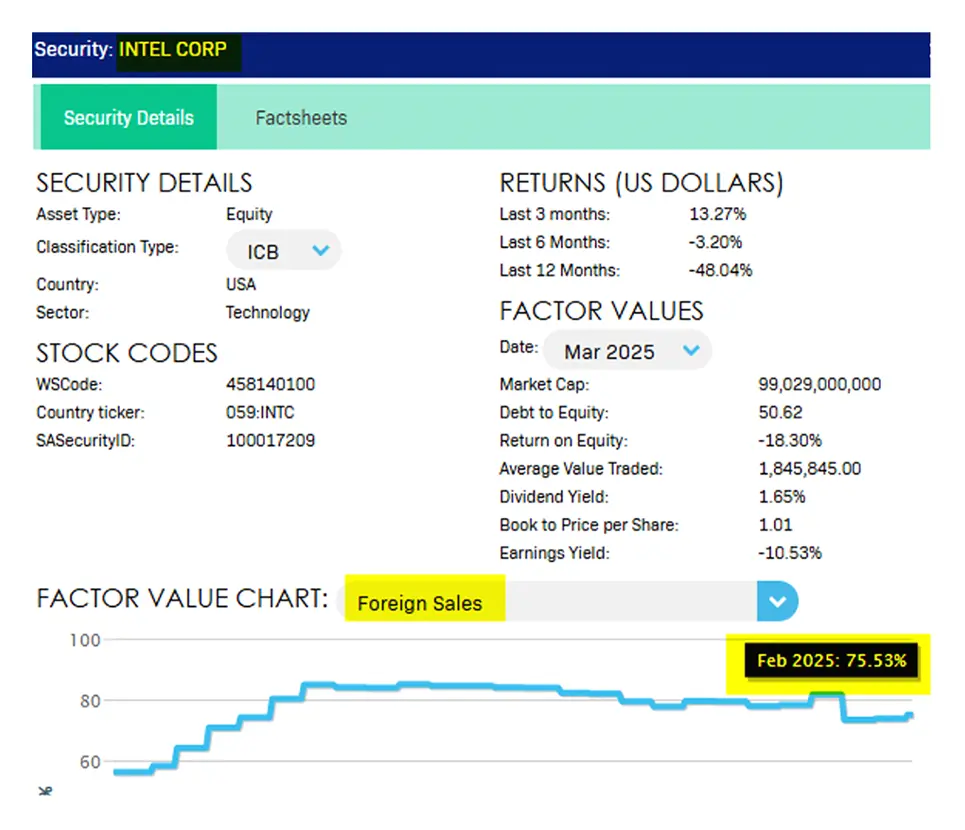The image size is (965, 830).
Task: Click the Debt to Equity value 50.62
Action: pos(781,412)
